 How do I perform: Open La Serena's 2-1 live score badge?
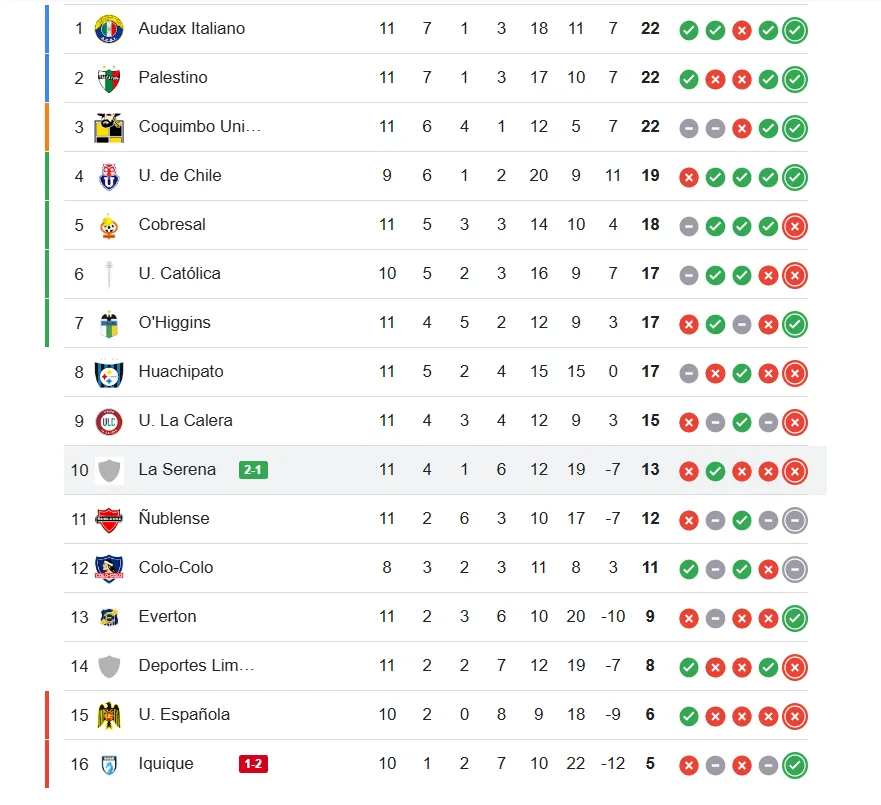click(x=253, y=469)
